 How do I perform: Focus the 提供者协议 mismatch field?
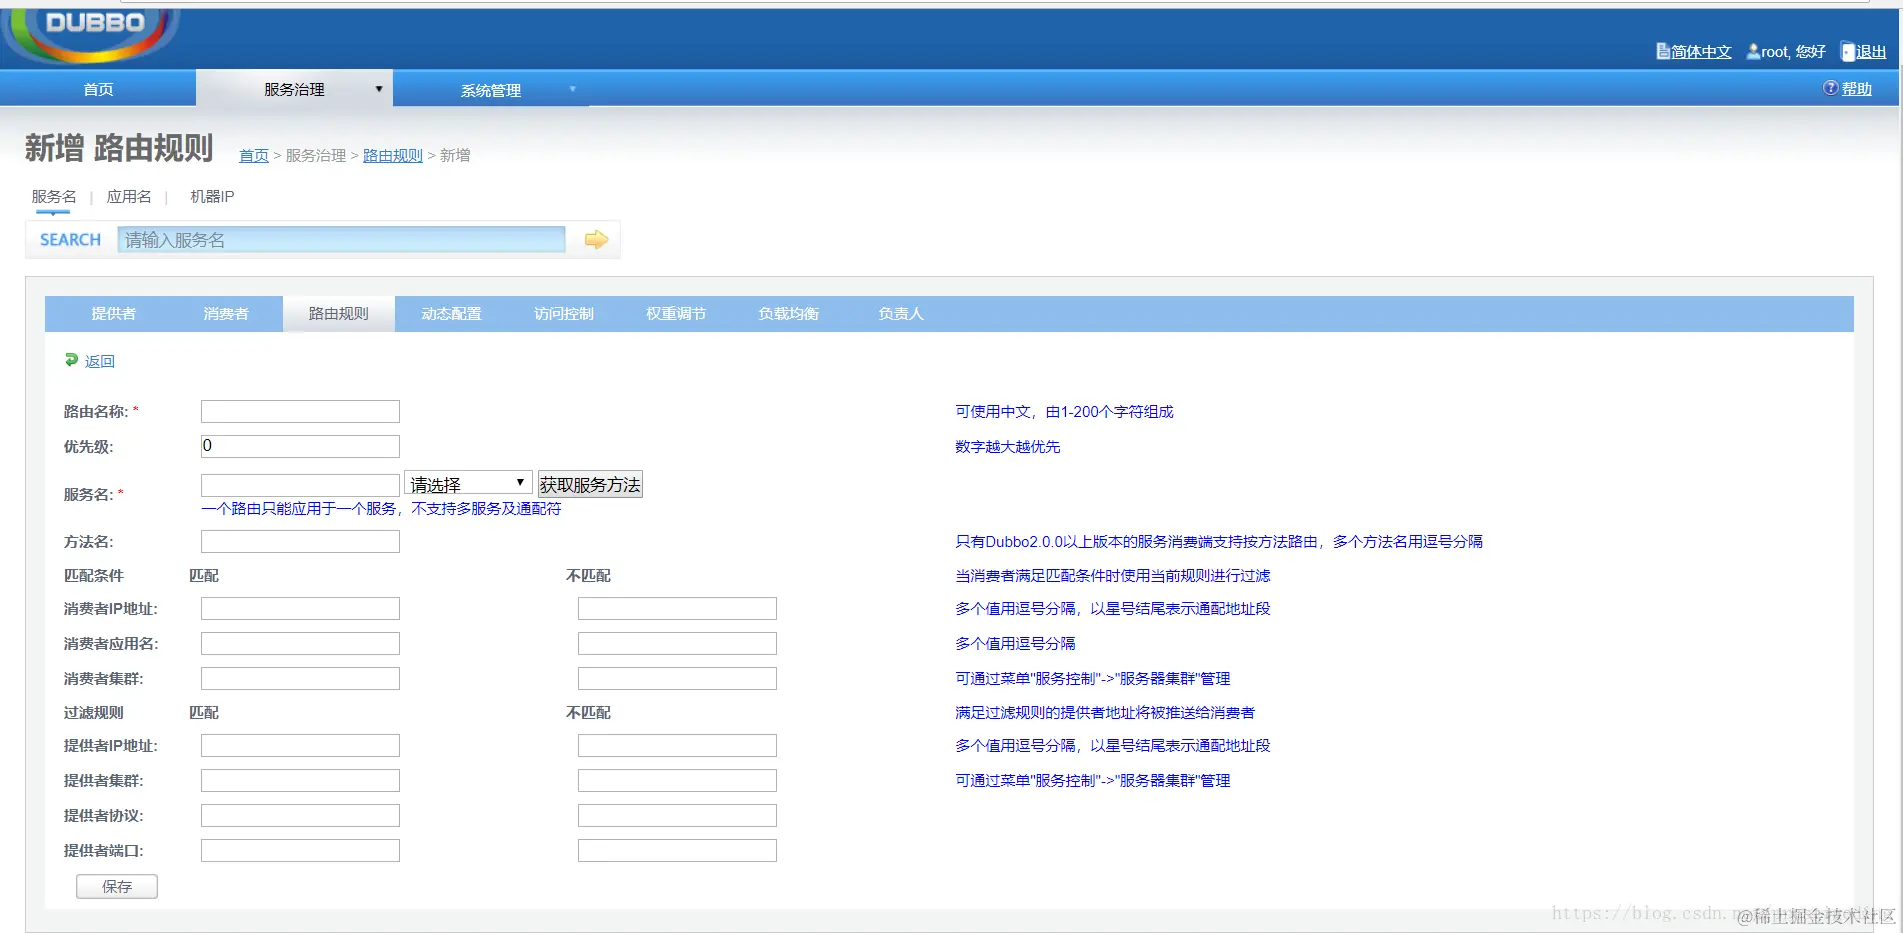(x=677, y=815)
